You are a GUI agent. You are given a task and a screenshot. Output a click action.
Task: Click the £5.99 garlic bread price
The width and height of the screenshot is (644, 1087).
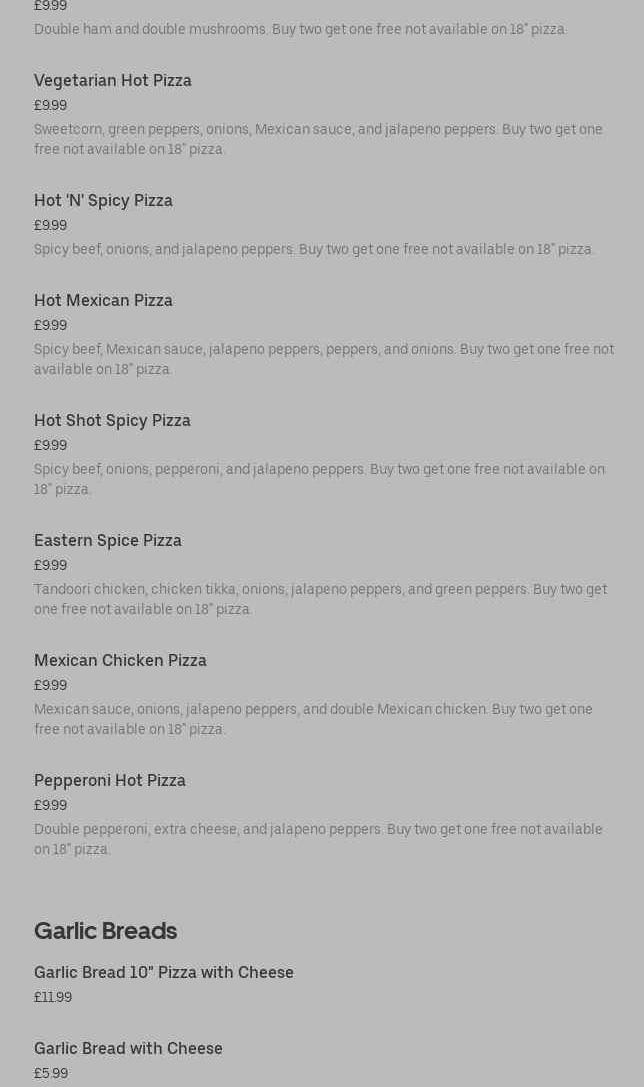point(51,1073)
